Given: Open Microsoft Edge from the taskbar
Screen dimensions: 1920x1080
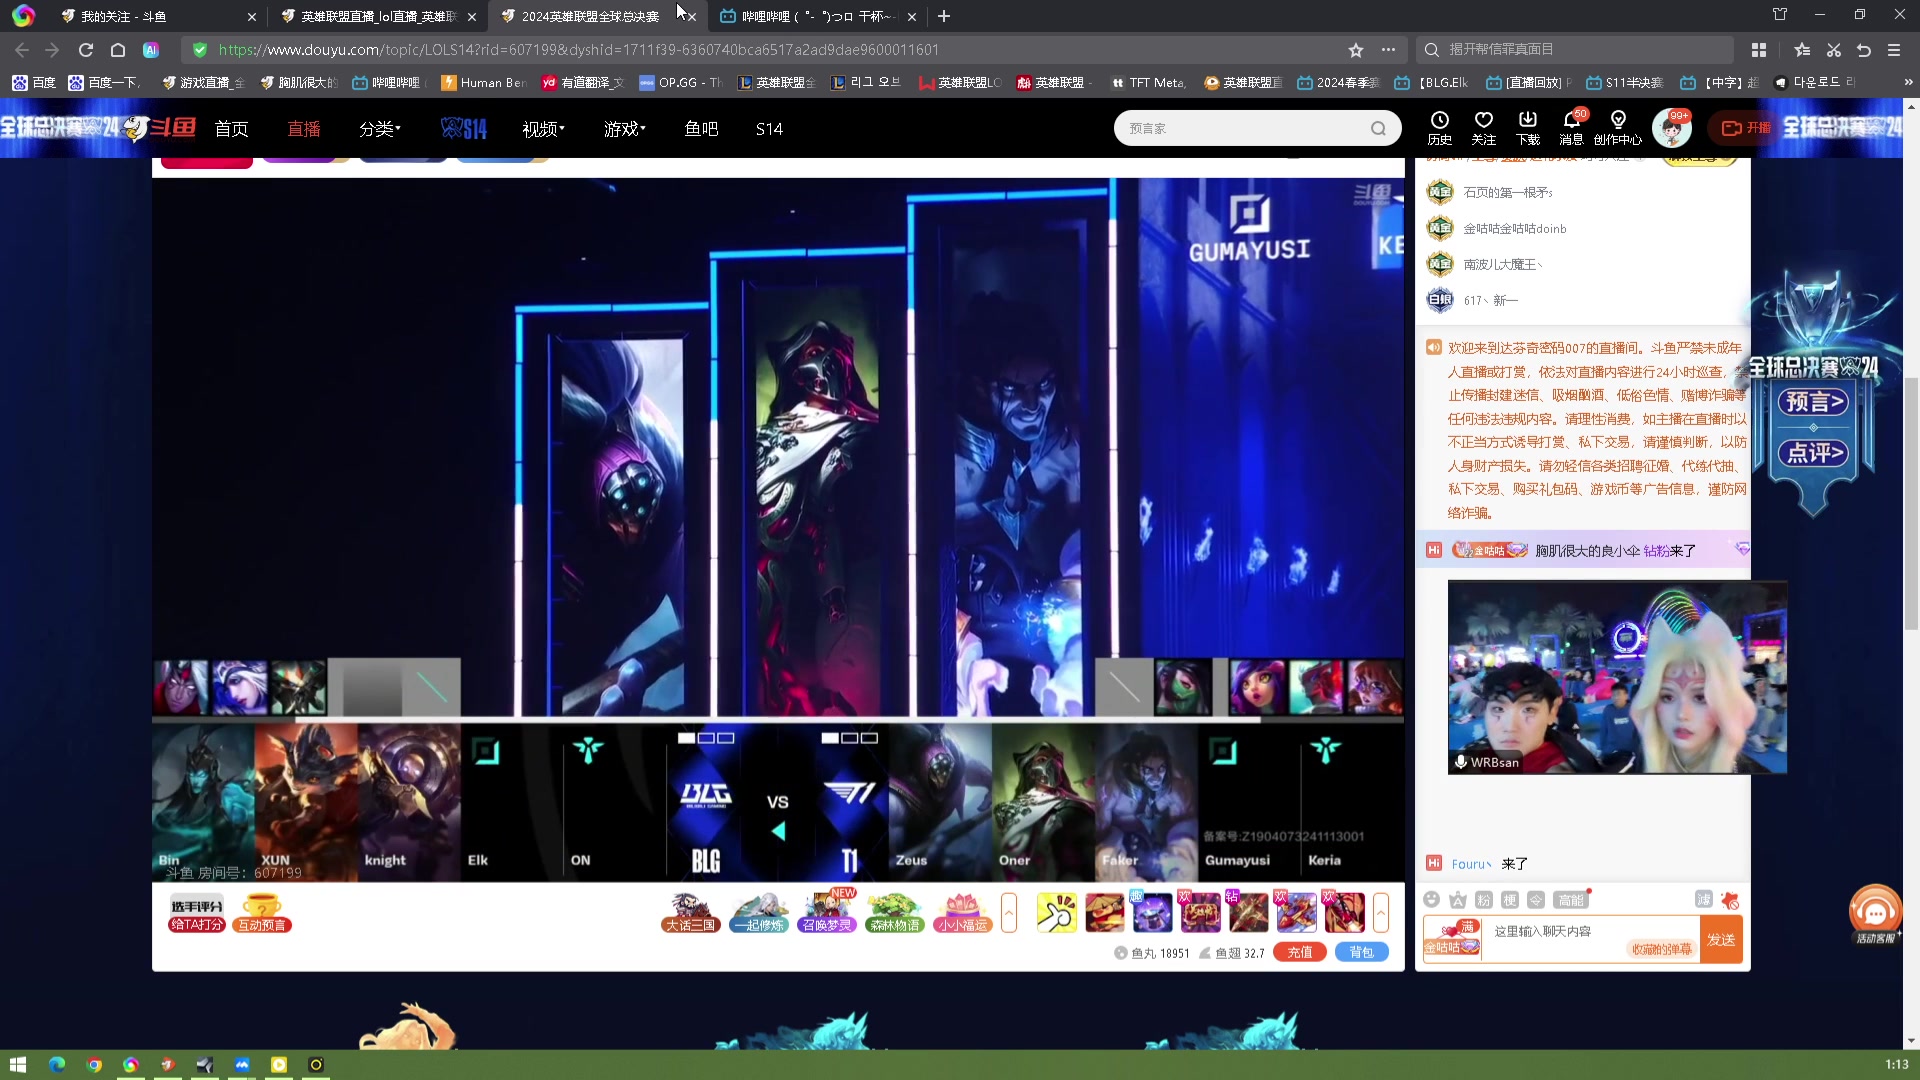Looking at the screenshot, I should click(x=57, y=1064).
